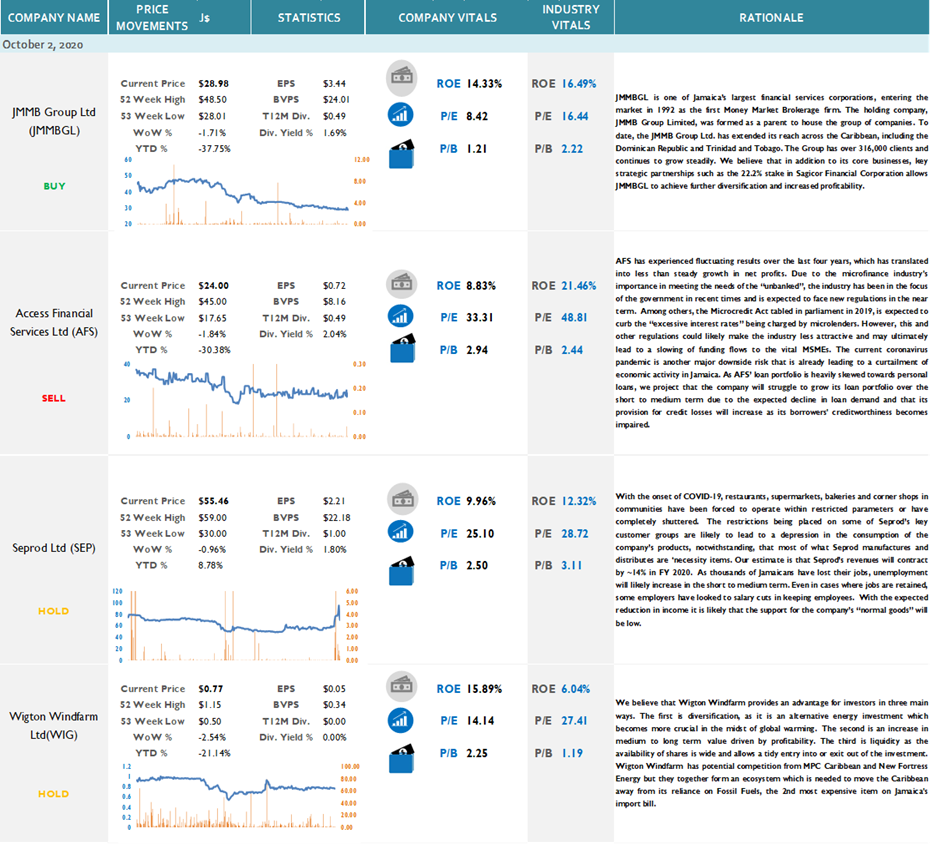
Task: Click the STATISTICS column header
Action: (309, 18)
